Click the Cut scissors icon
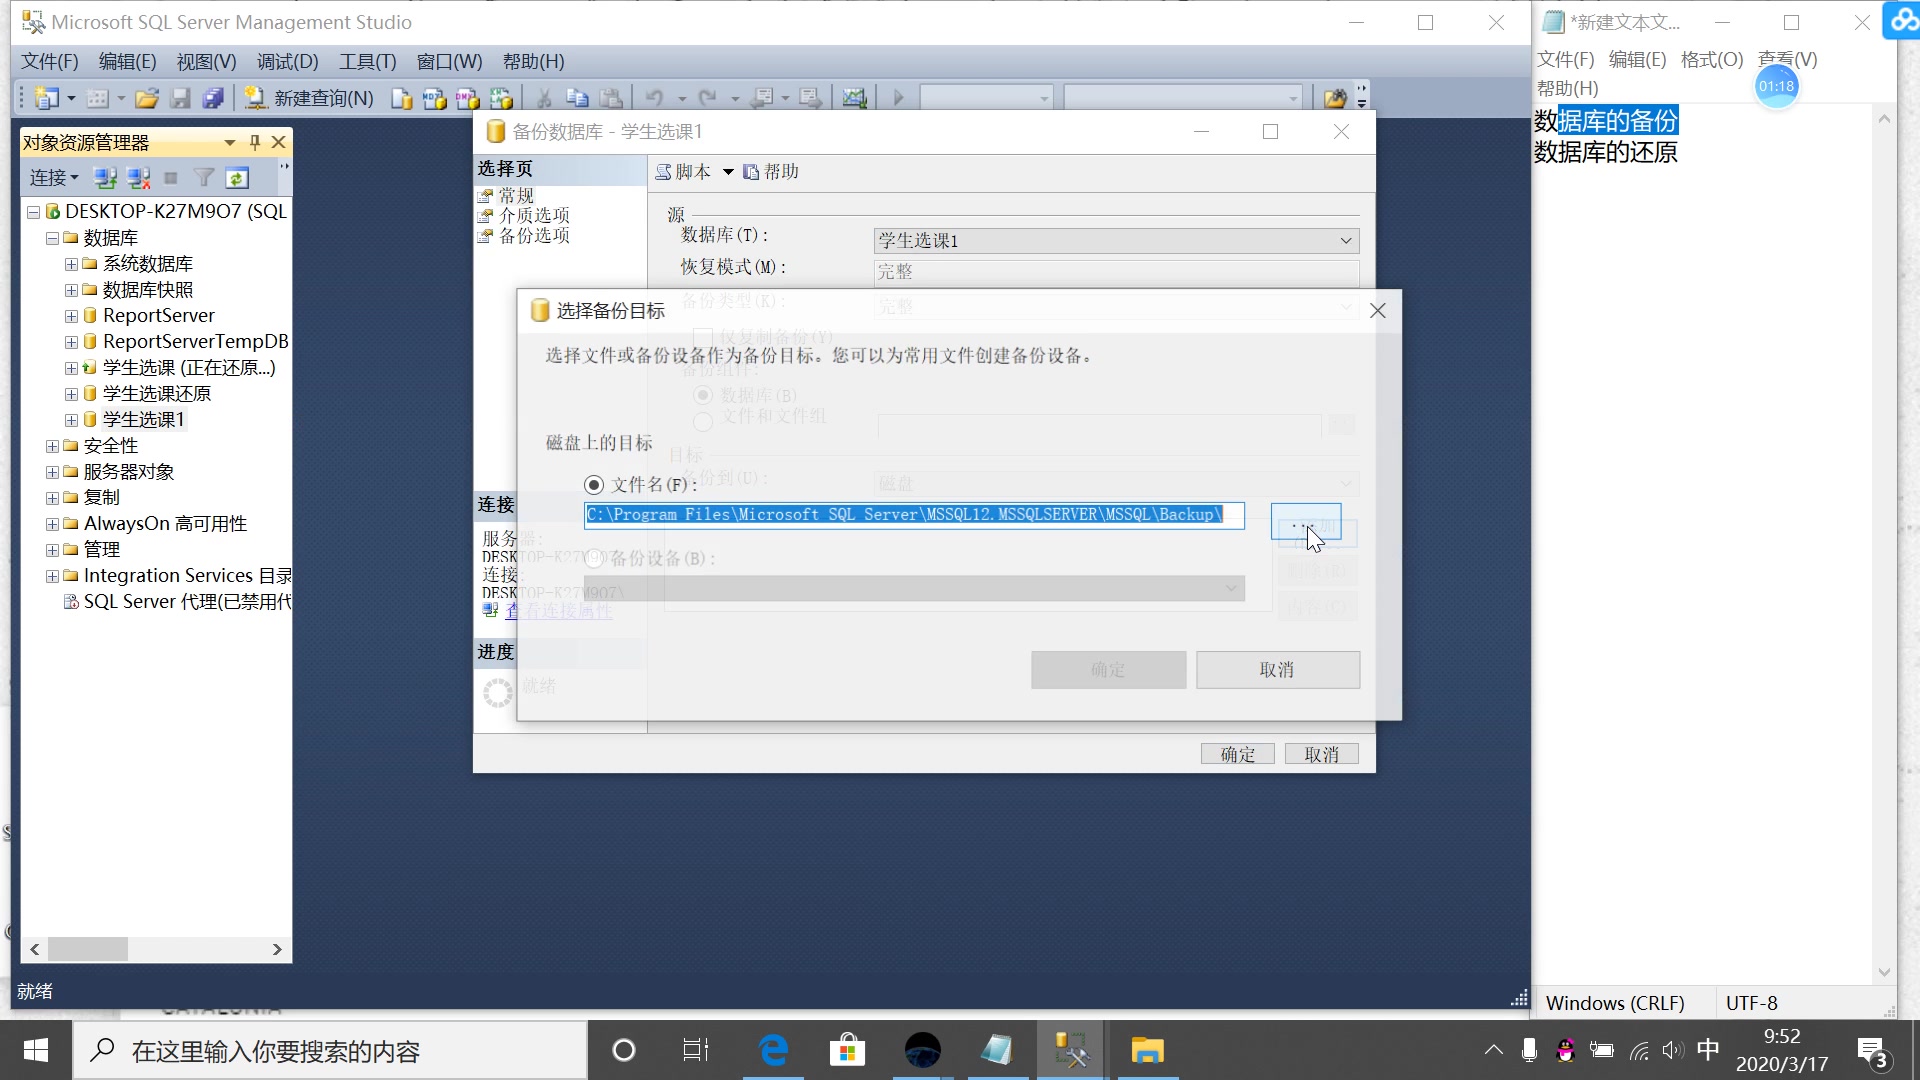The height and width of the screenshot is (1080, 1920). [544, 98]
